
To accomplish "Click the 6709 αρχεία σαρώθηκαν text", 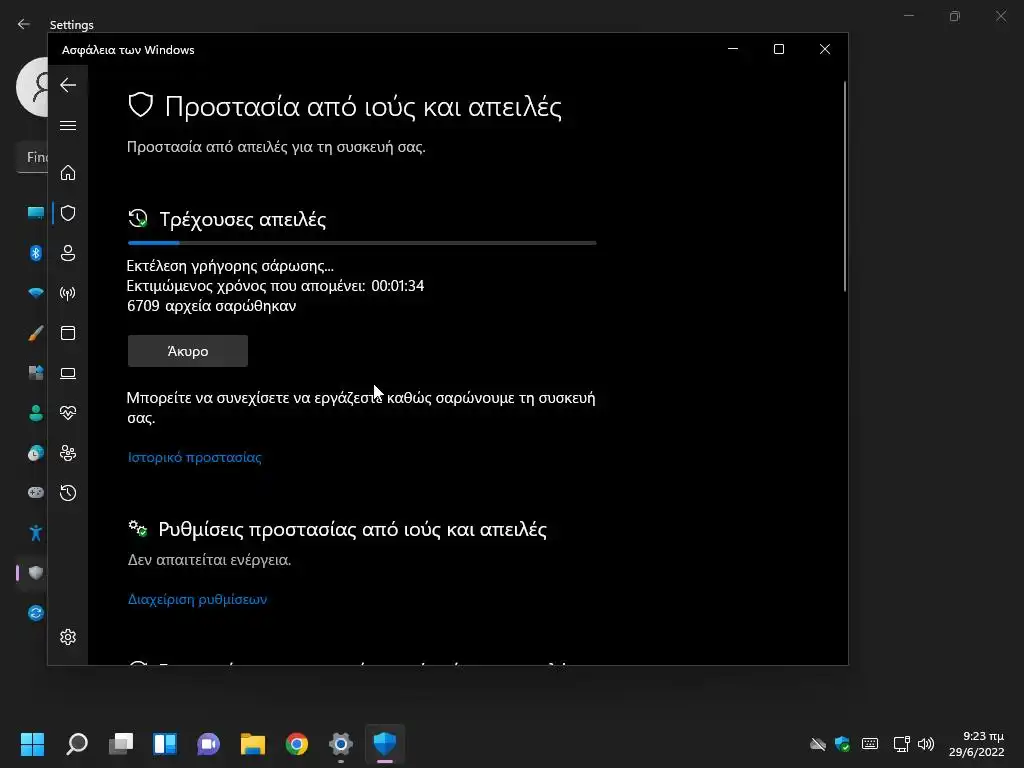I will [212, 306].
